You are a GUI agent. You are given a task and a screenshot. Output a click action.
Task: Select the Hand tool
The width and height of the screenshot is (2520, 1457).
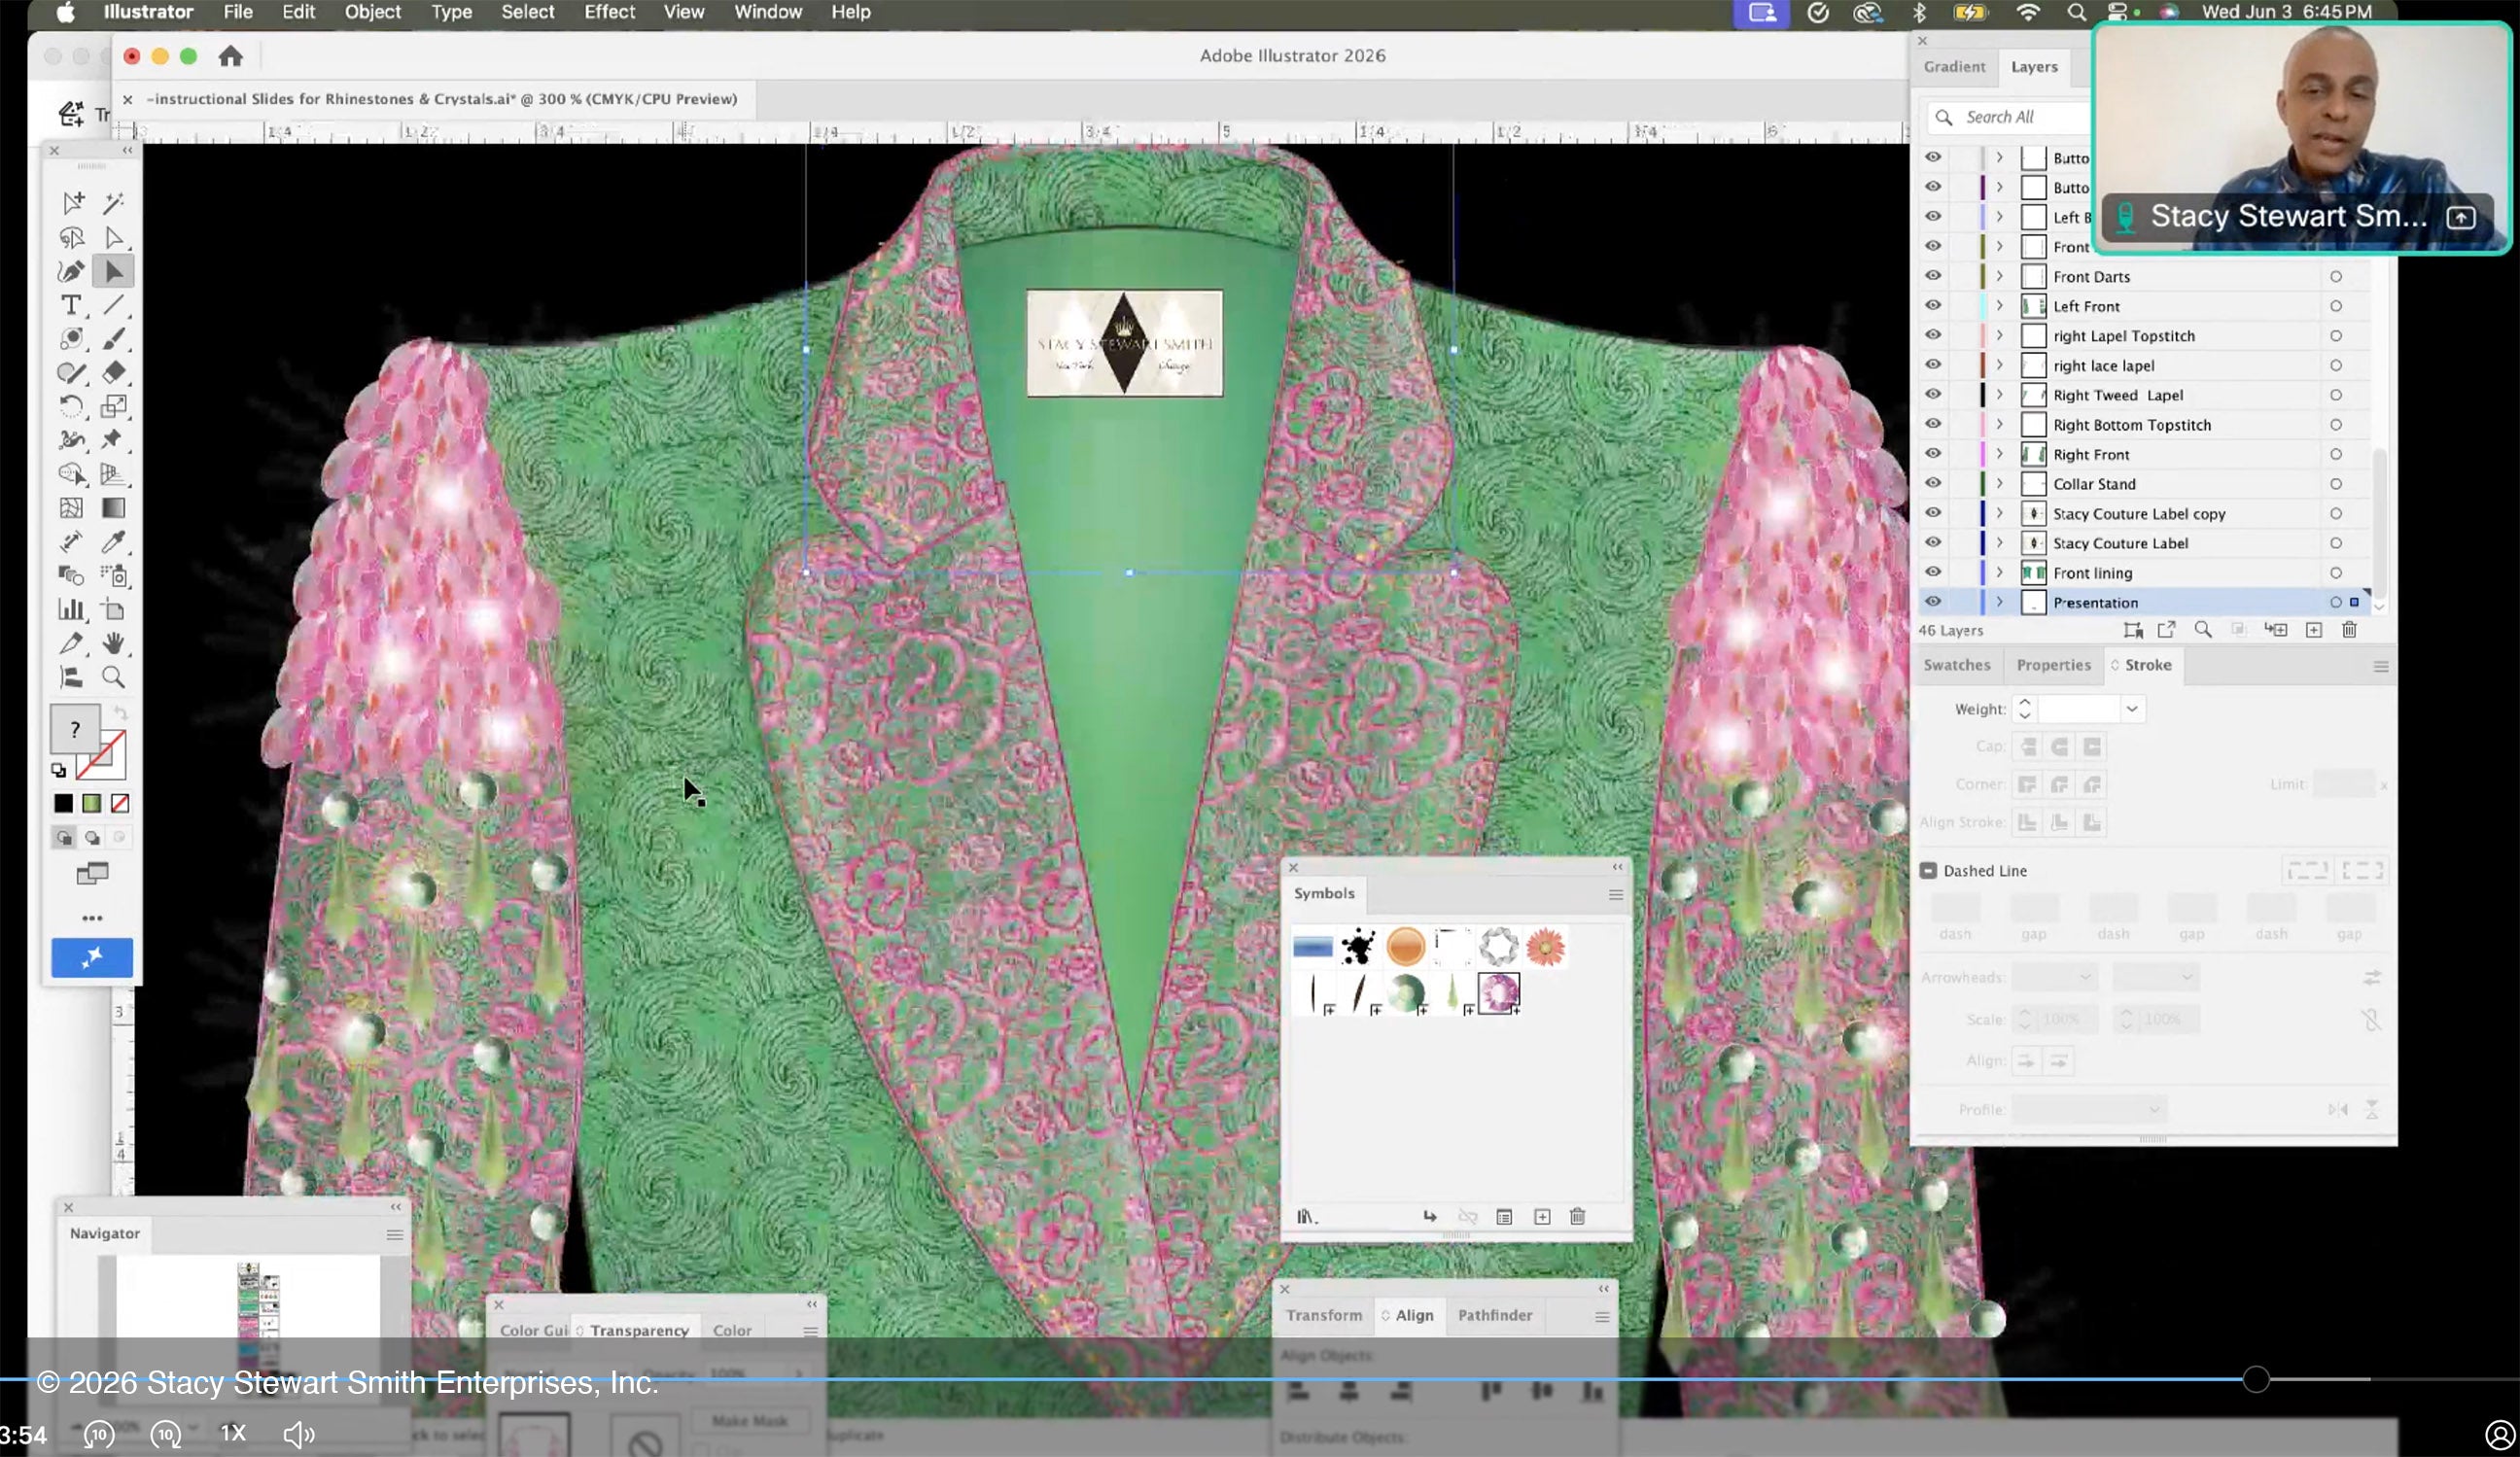113,643
